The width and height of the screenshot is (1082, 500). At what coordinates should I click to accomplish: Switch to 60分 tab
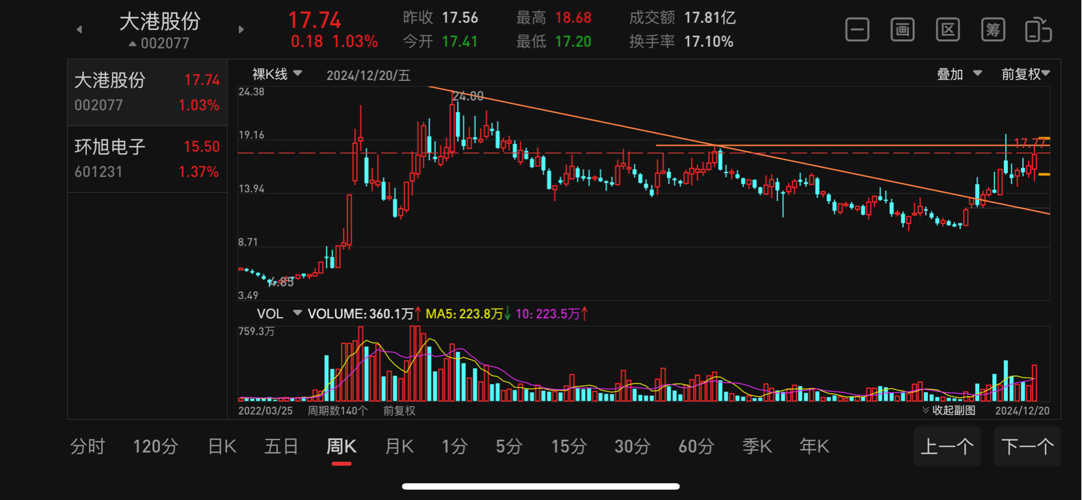pyautogui.click(x=696, y=446)
